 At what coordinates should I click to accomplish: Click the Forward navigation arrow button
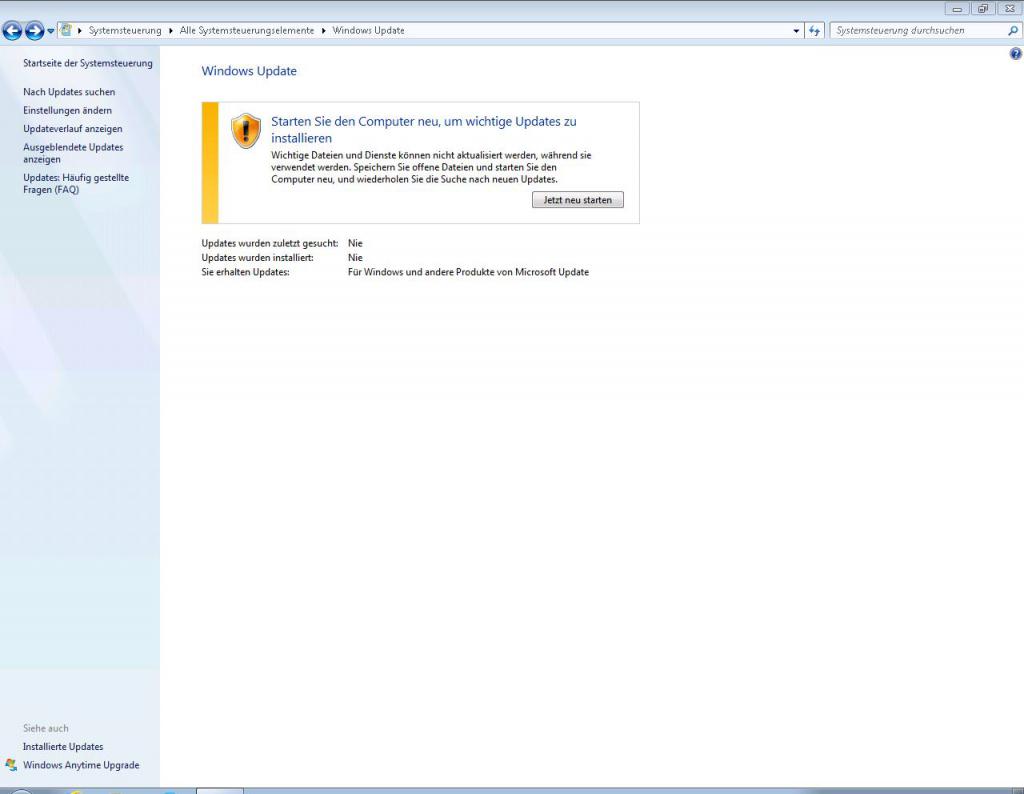(x=34, y=30)
